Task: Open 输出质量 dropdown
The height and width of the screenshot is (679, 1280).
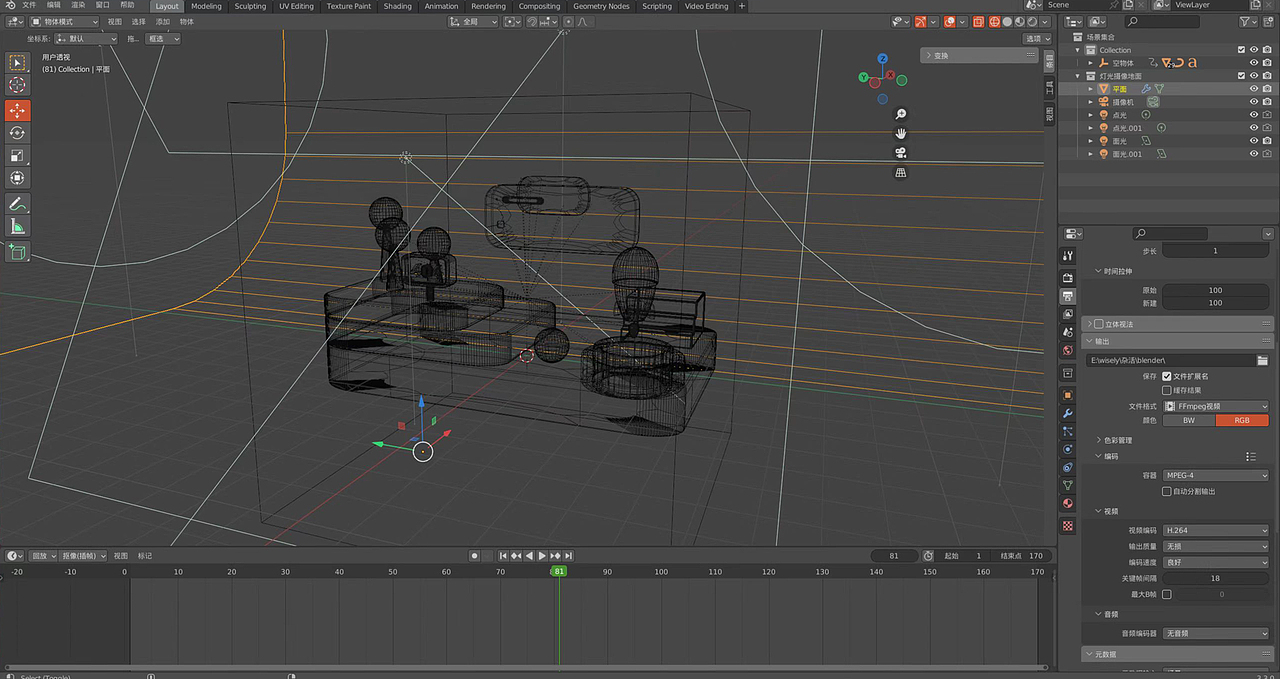Action: (1216, 546)
